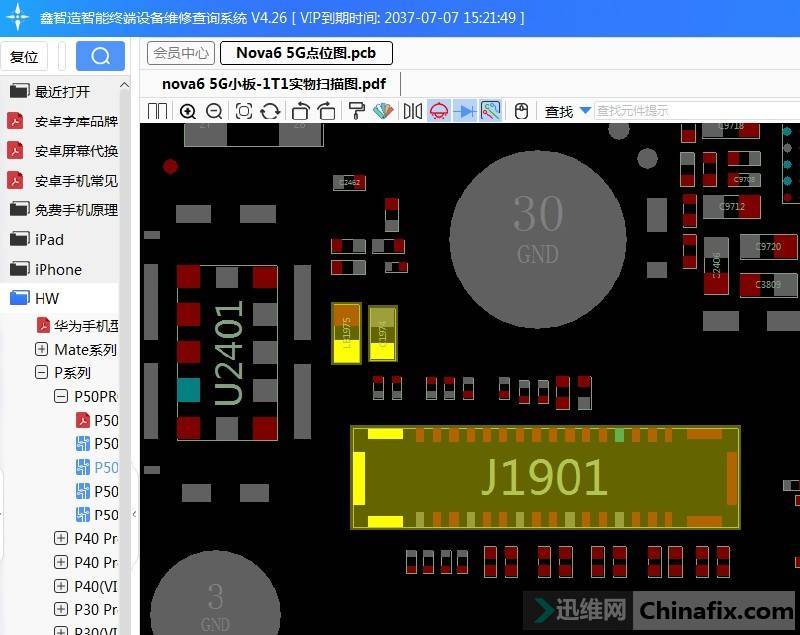Image resolution: width=800 pixels, height=635 pixels.
Task: Switch to Nova6 5G点位图.pcb tab
Action: click(x=306, y=53)
